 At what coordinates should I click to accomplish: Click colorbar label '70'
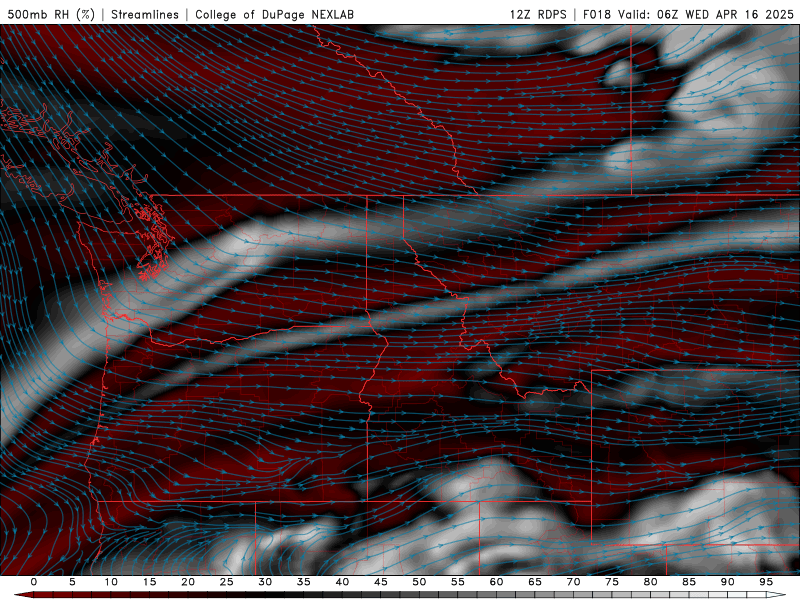(573, 582)
